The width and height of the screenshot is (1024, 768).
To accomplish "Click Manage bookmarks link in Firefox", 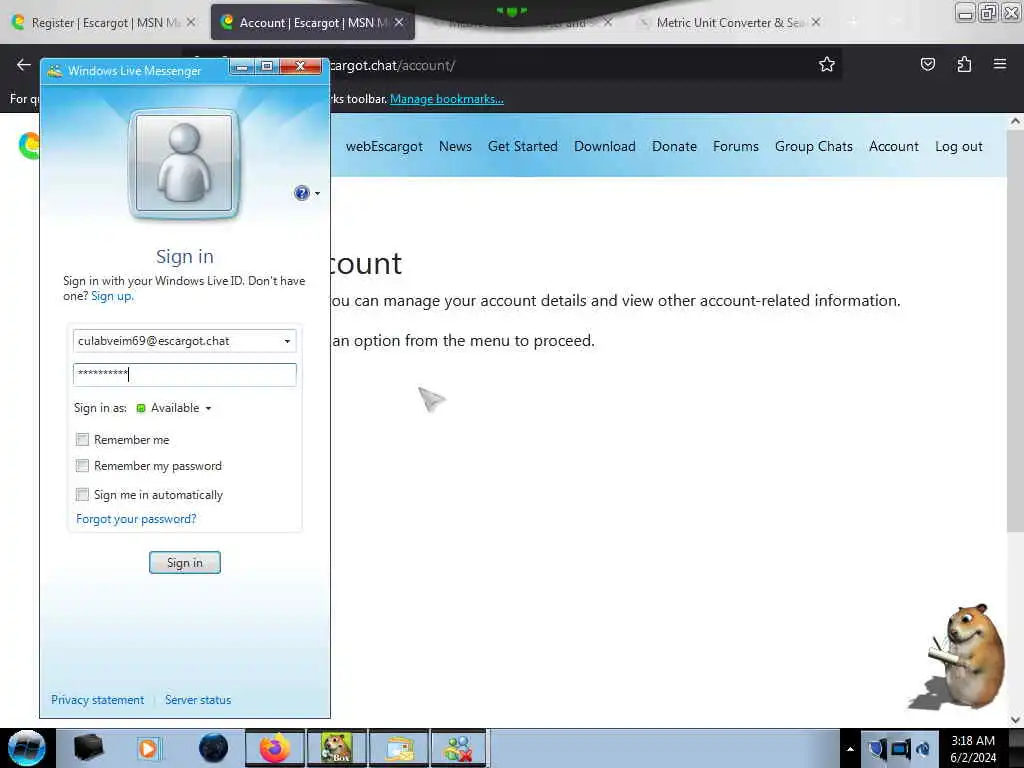I will [x=447, y=99].
